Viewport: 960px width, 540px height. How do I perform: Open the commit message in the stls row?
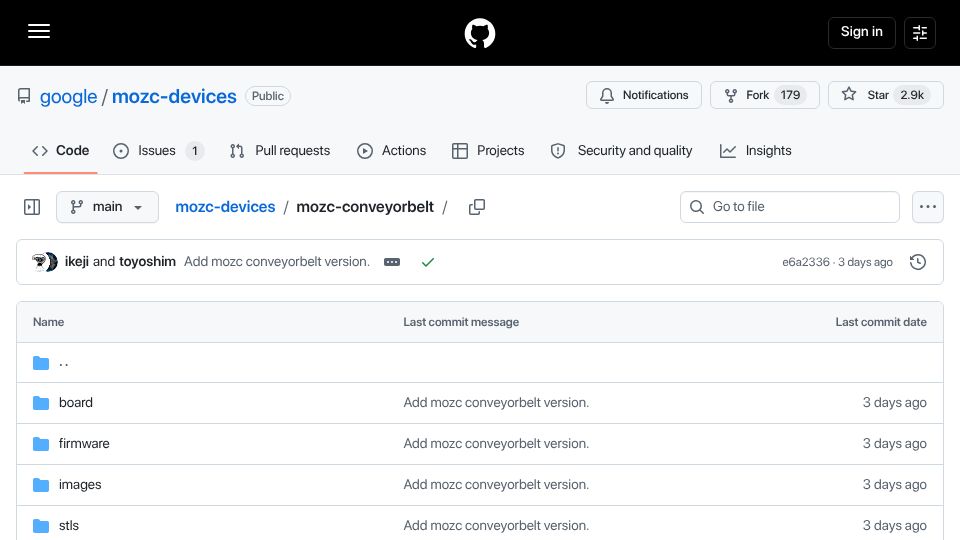coord(496,525)
